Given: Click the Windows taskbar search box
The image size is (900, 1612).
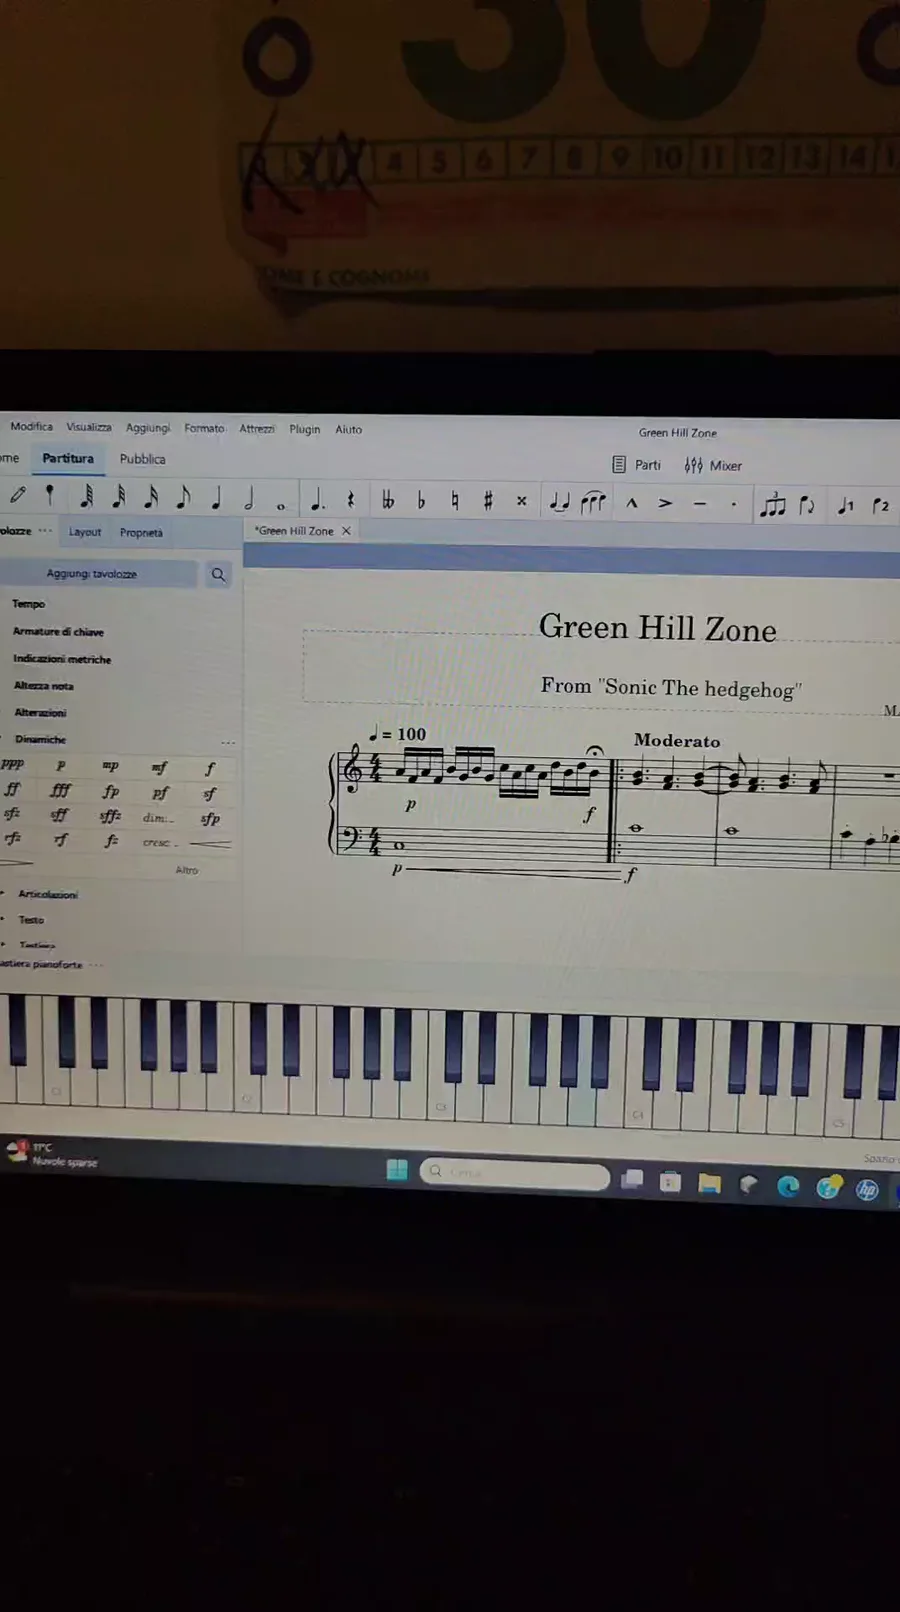Looking at the screenshot, I should point(515,1174).
